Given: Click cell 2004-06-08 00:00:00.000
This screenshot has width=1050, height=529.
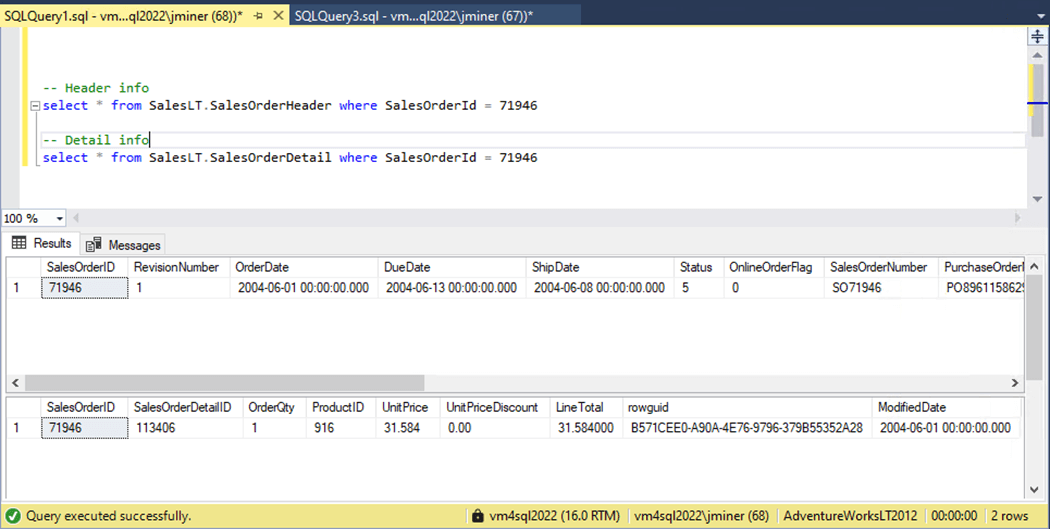Looking at the screenshot, I should (x=600, y=288).
